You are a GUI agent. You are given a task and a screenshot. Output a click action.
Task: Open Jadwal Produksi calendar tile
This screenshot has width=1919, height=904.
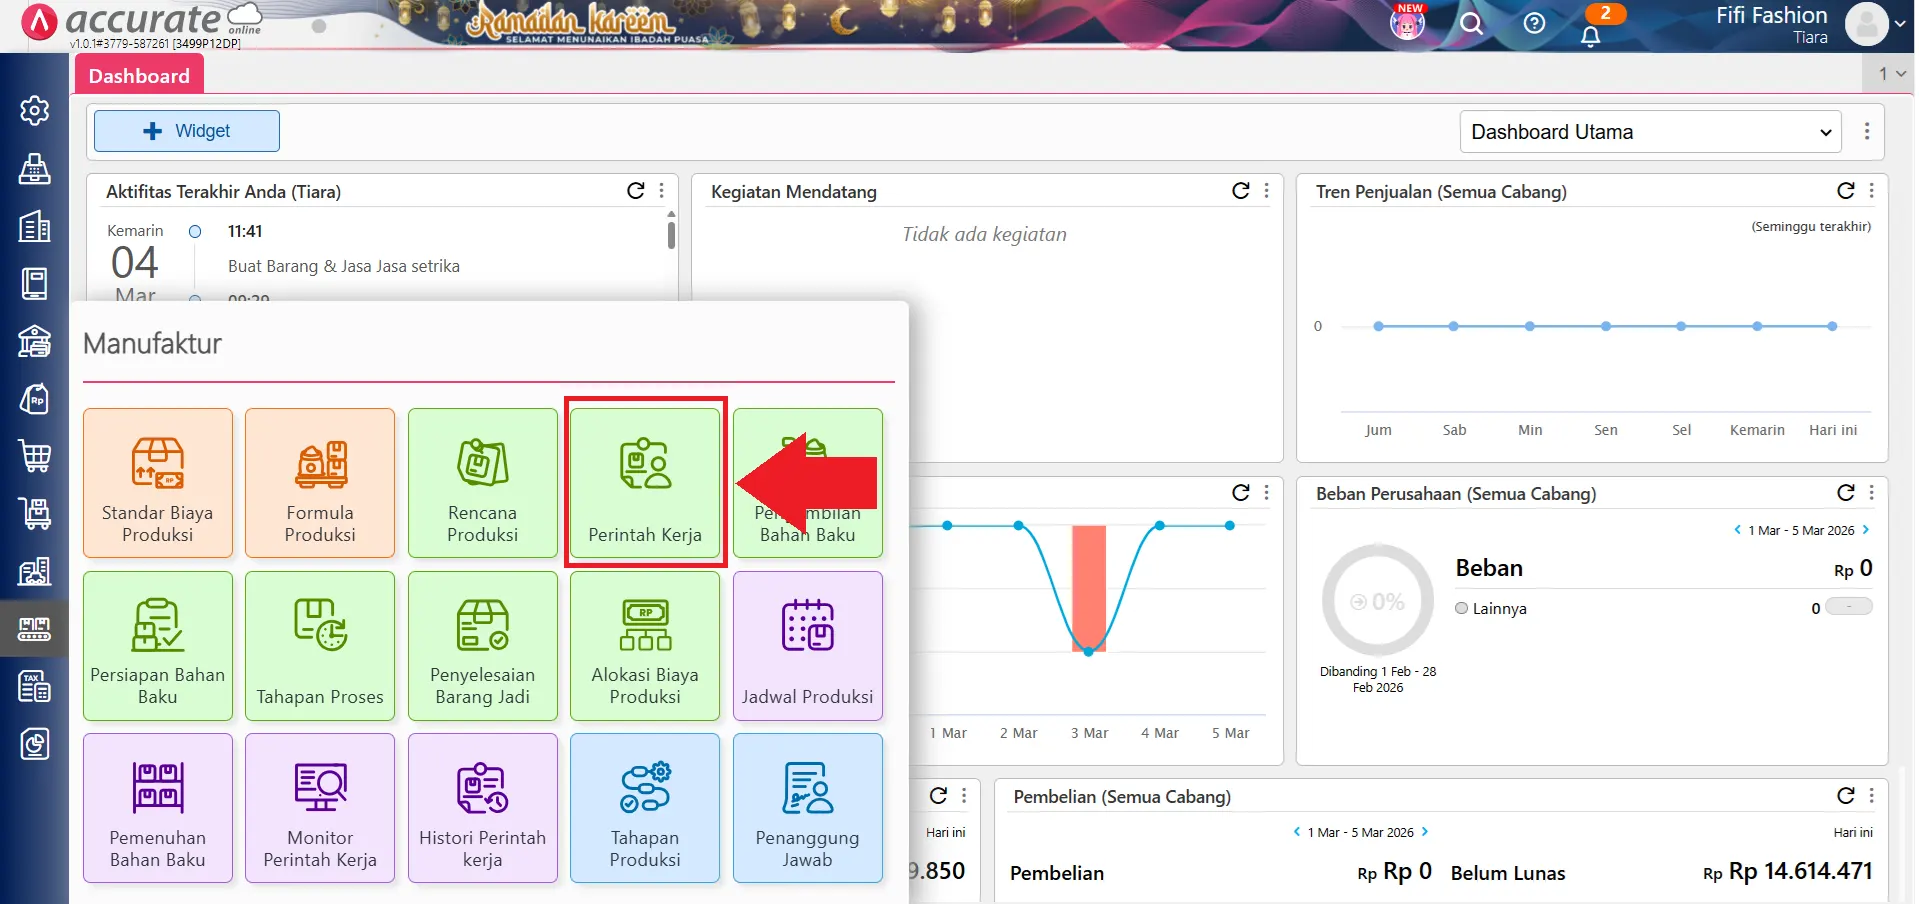(807, 646)
